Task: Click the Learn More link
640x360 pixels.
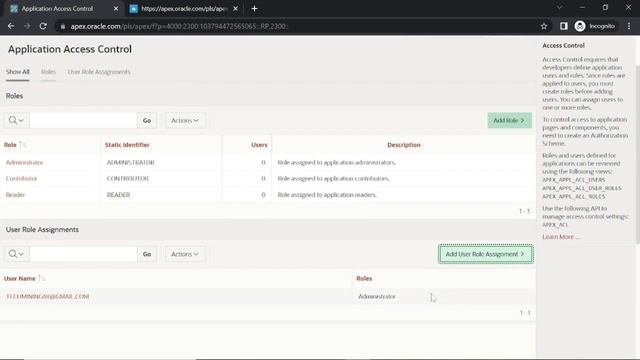Action: (560, 237)
